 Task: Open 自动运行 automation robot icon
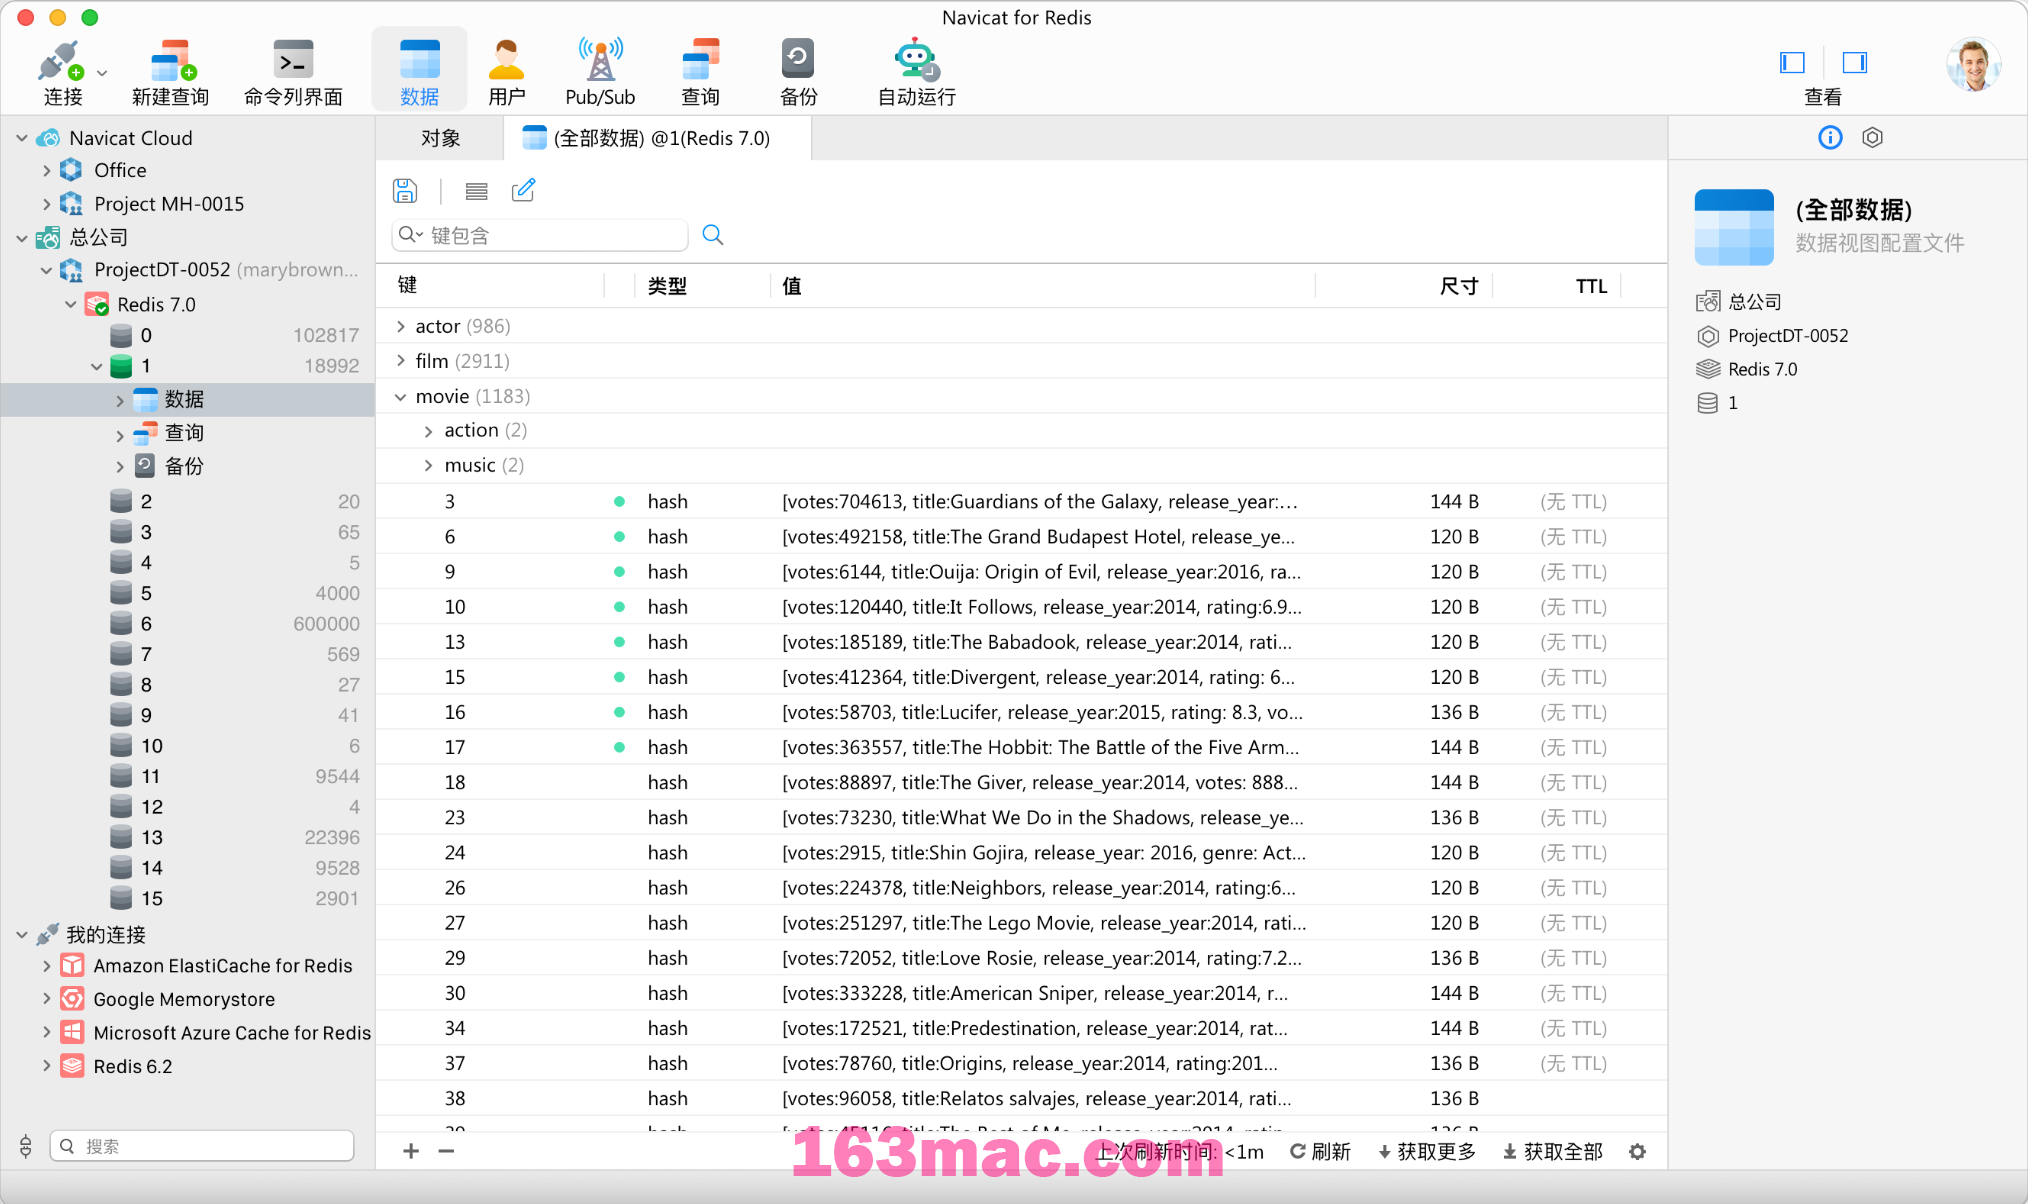click(x=916, y=70)
